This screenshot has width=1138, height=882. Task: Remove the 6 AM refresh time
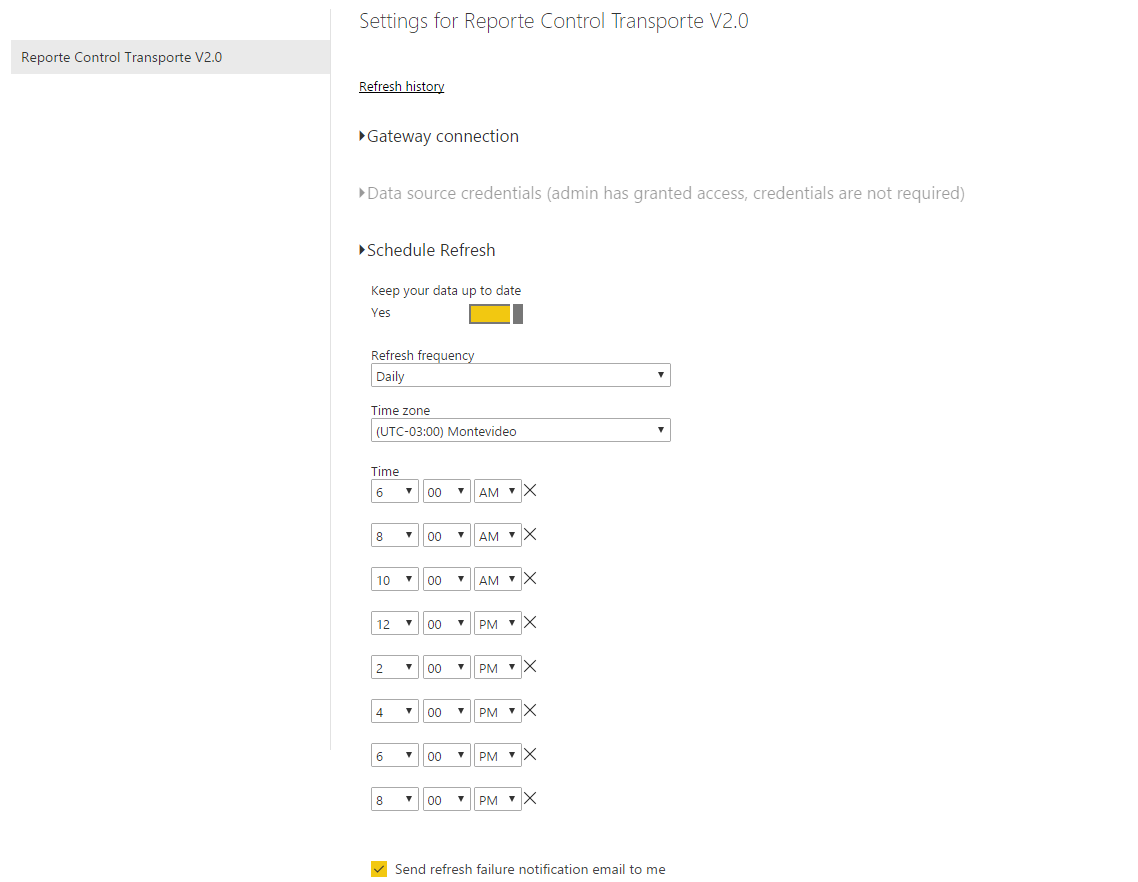pyautogui.click(x=530, y=491)
